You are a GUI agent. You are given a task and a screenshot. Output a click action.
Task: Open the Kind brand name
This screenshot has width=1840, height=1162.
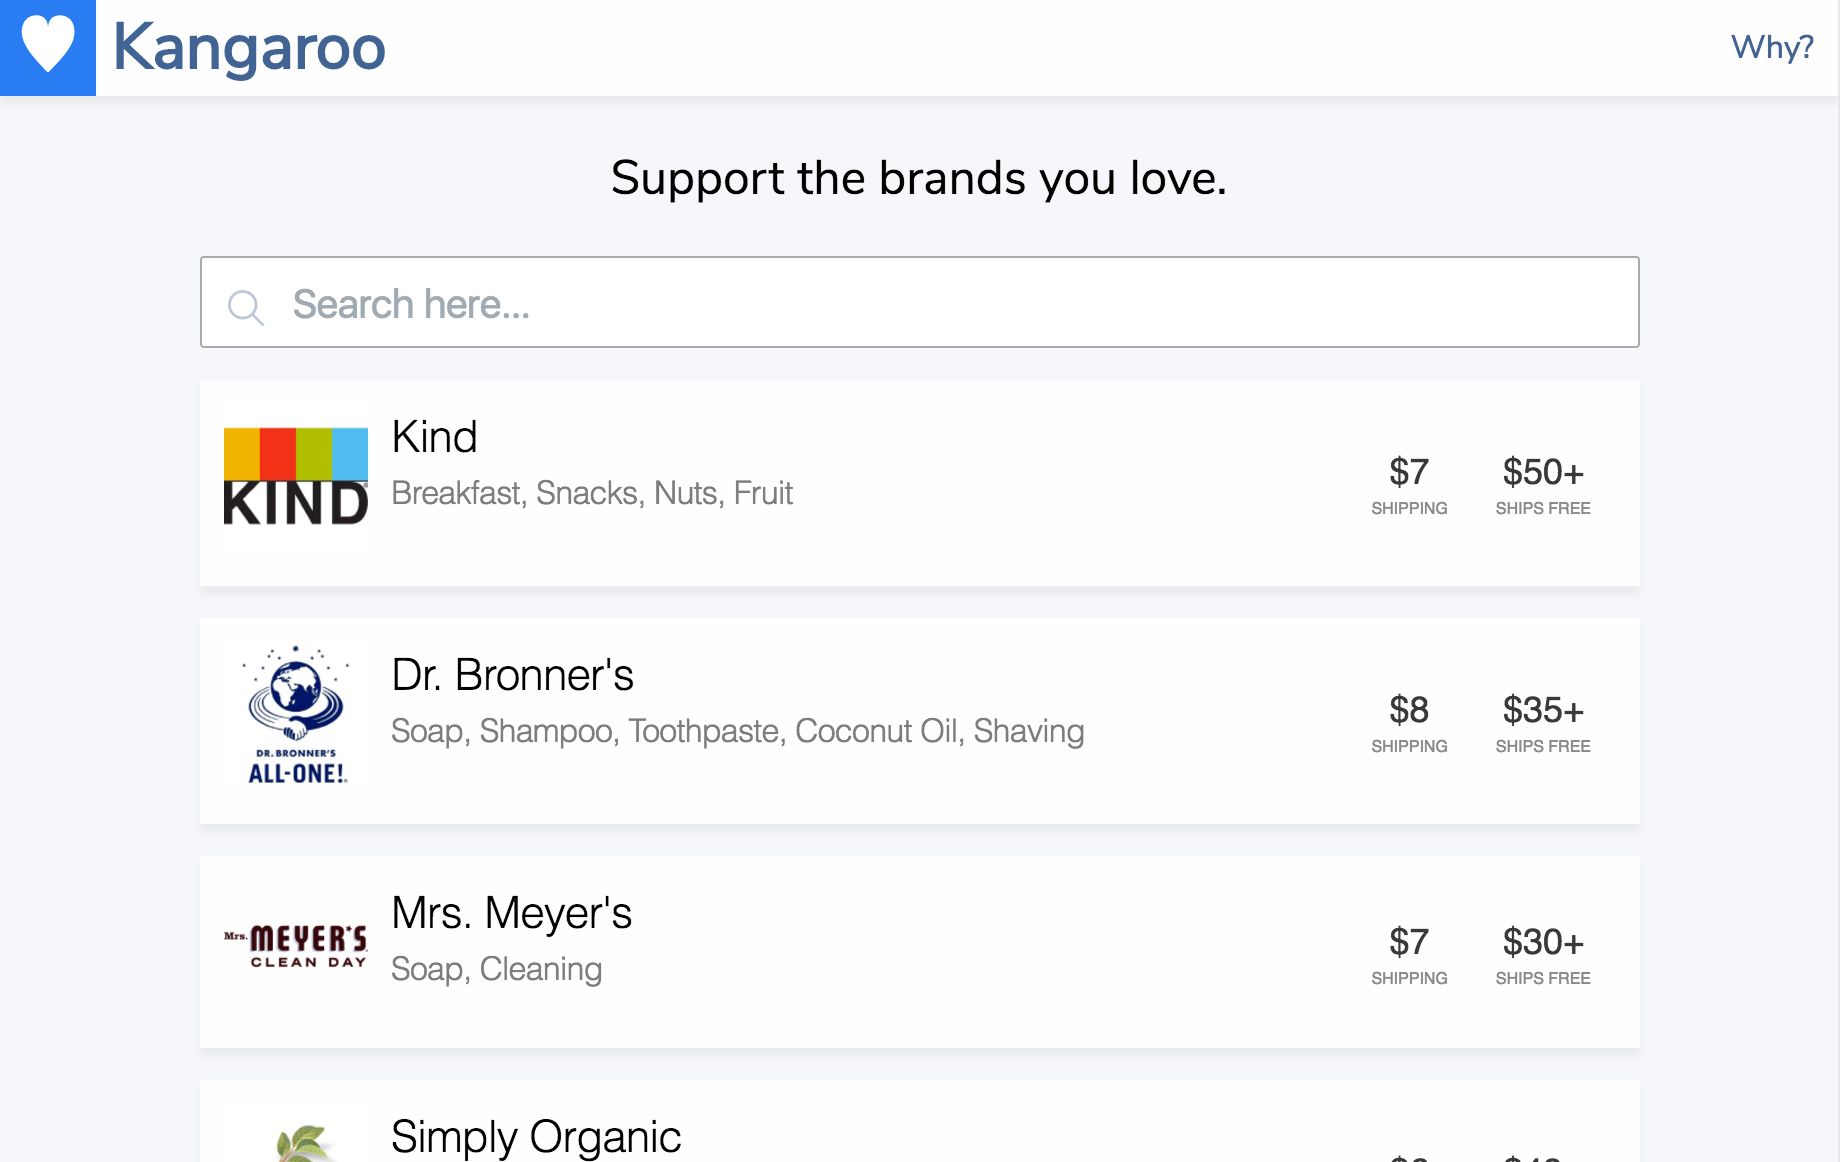coord(434,437)
